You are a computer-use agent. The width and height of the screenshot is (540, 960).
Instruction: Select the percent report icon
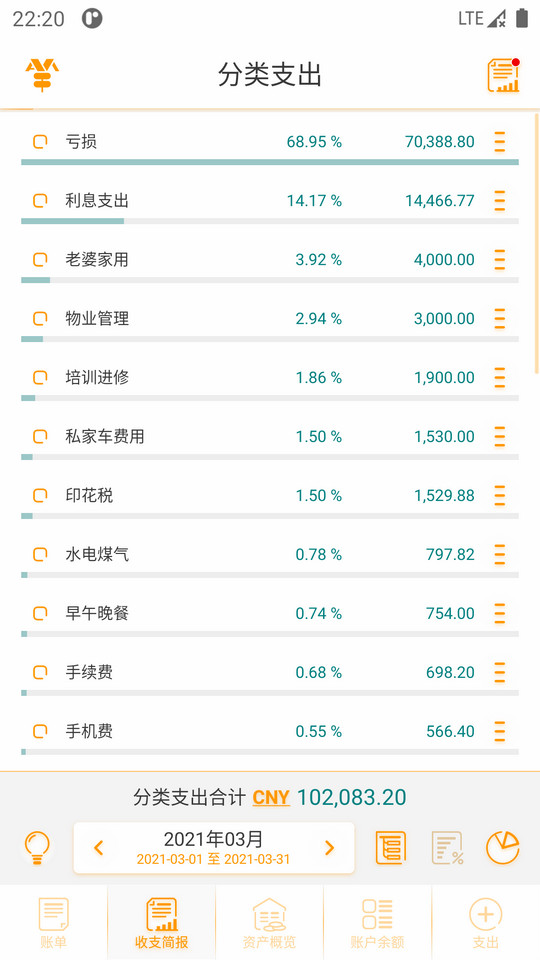(x=447, y=848)
